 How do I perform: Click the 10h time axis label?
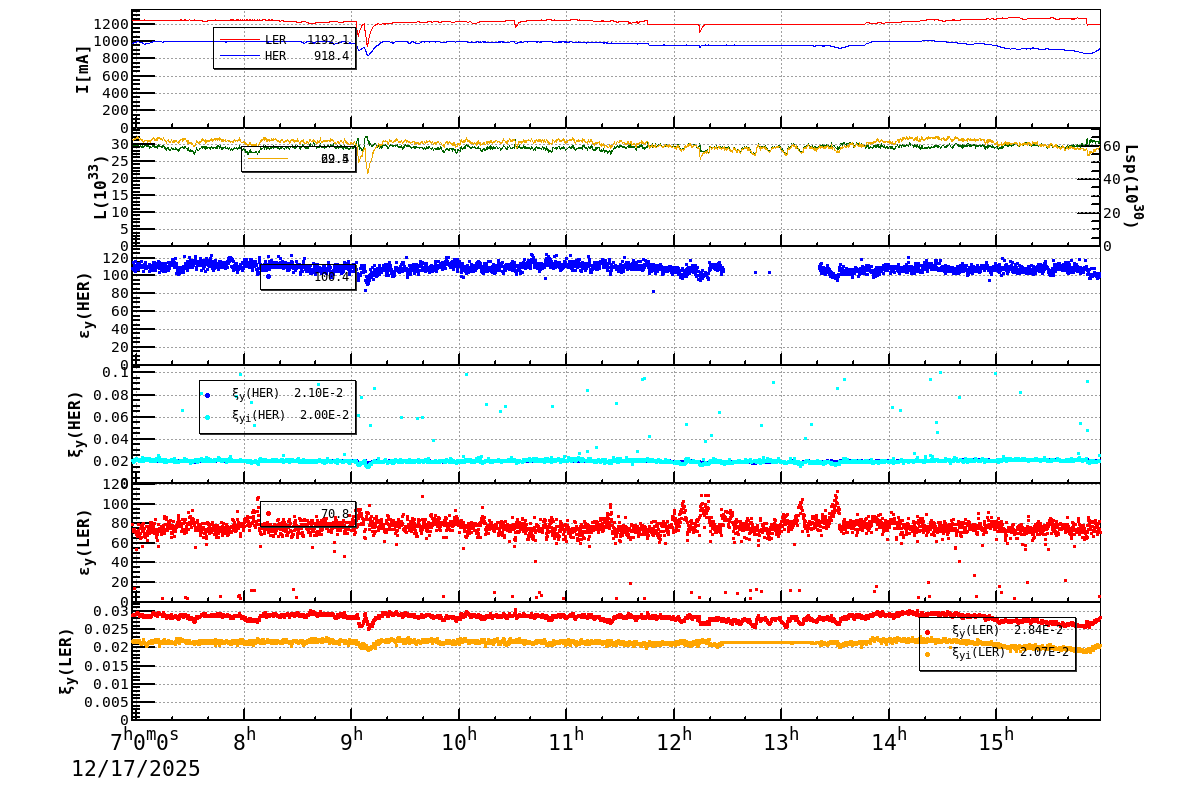(460, 741)
